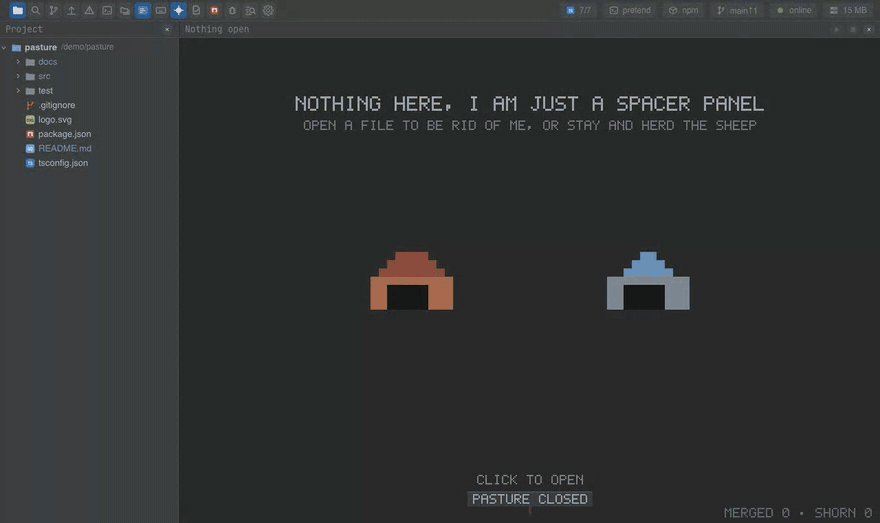Screen dimensions: 880x523
Task: Click the find-in-list toolbar icon
Action: (250, 10)
